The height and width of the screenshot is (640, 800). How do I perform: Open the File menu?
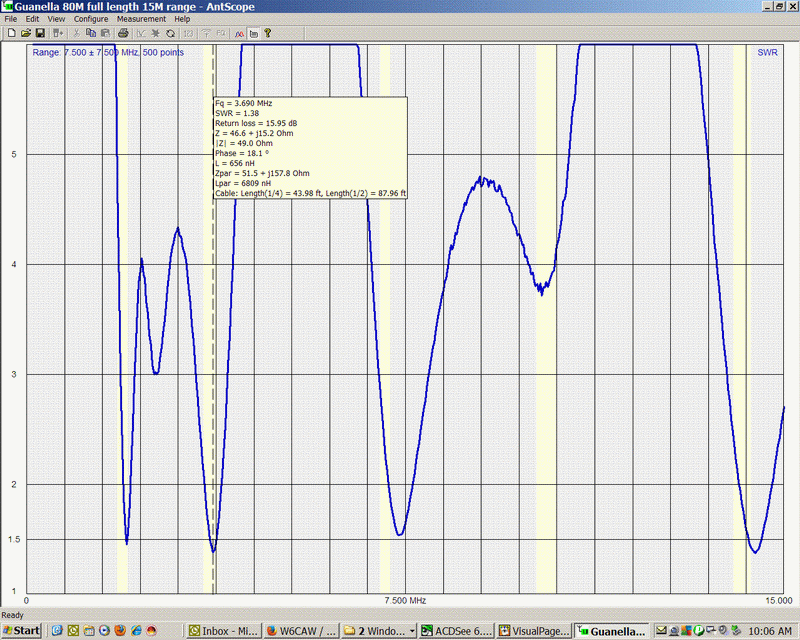11,19
